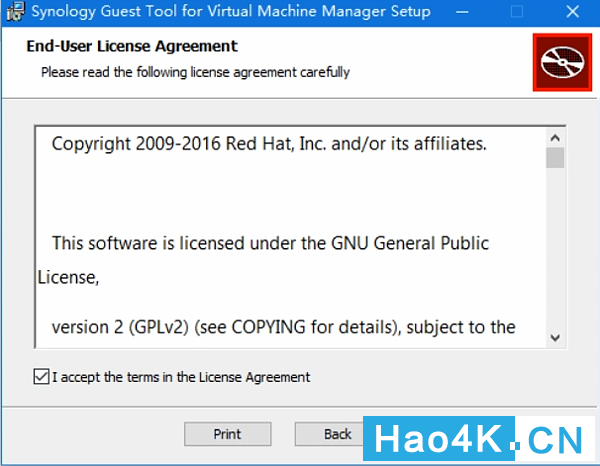Click the Print button
This screenshot has width=600, height=466.
click(228, 434)
